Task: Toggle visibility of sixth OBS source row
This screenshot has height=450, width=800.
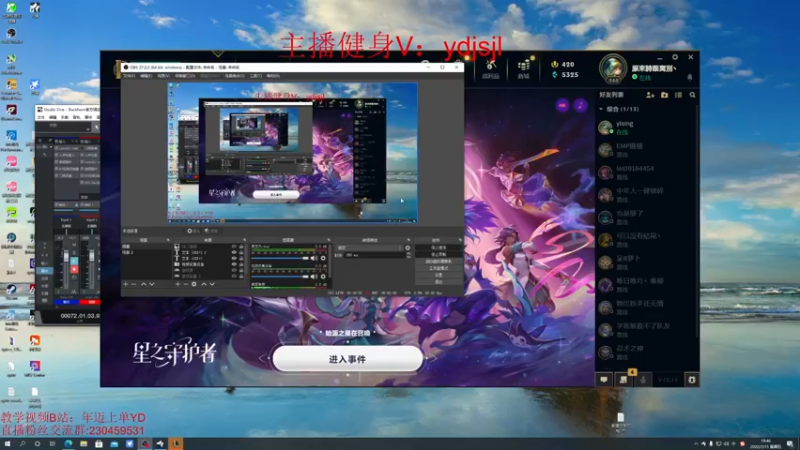Action: (234, 276)
